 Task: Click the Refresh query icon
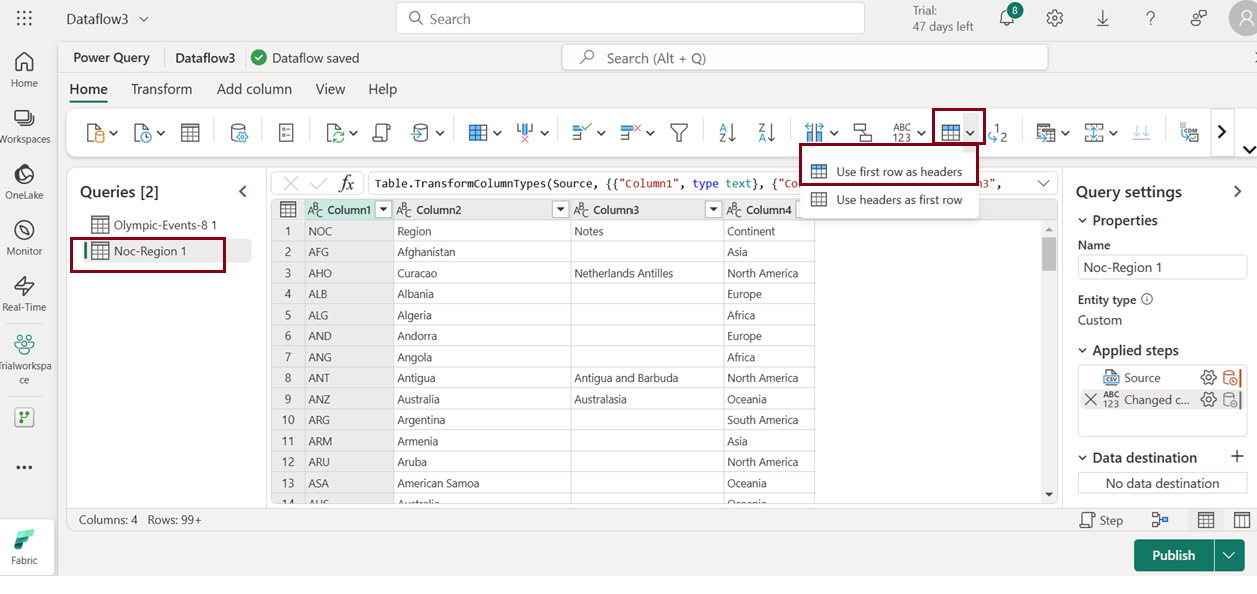336,132
